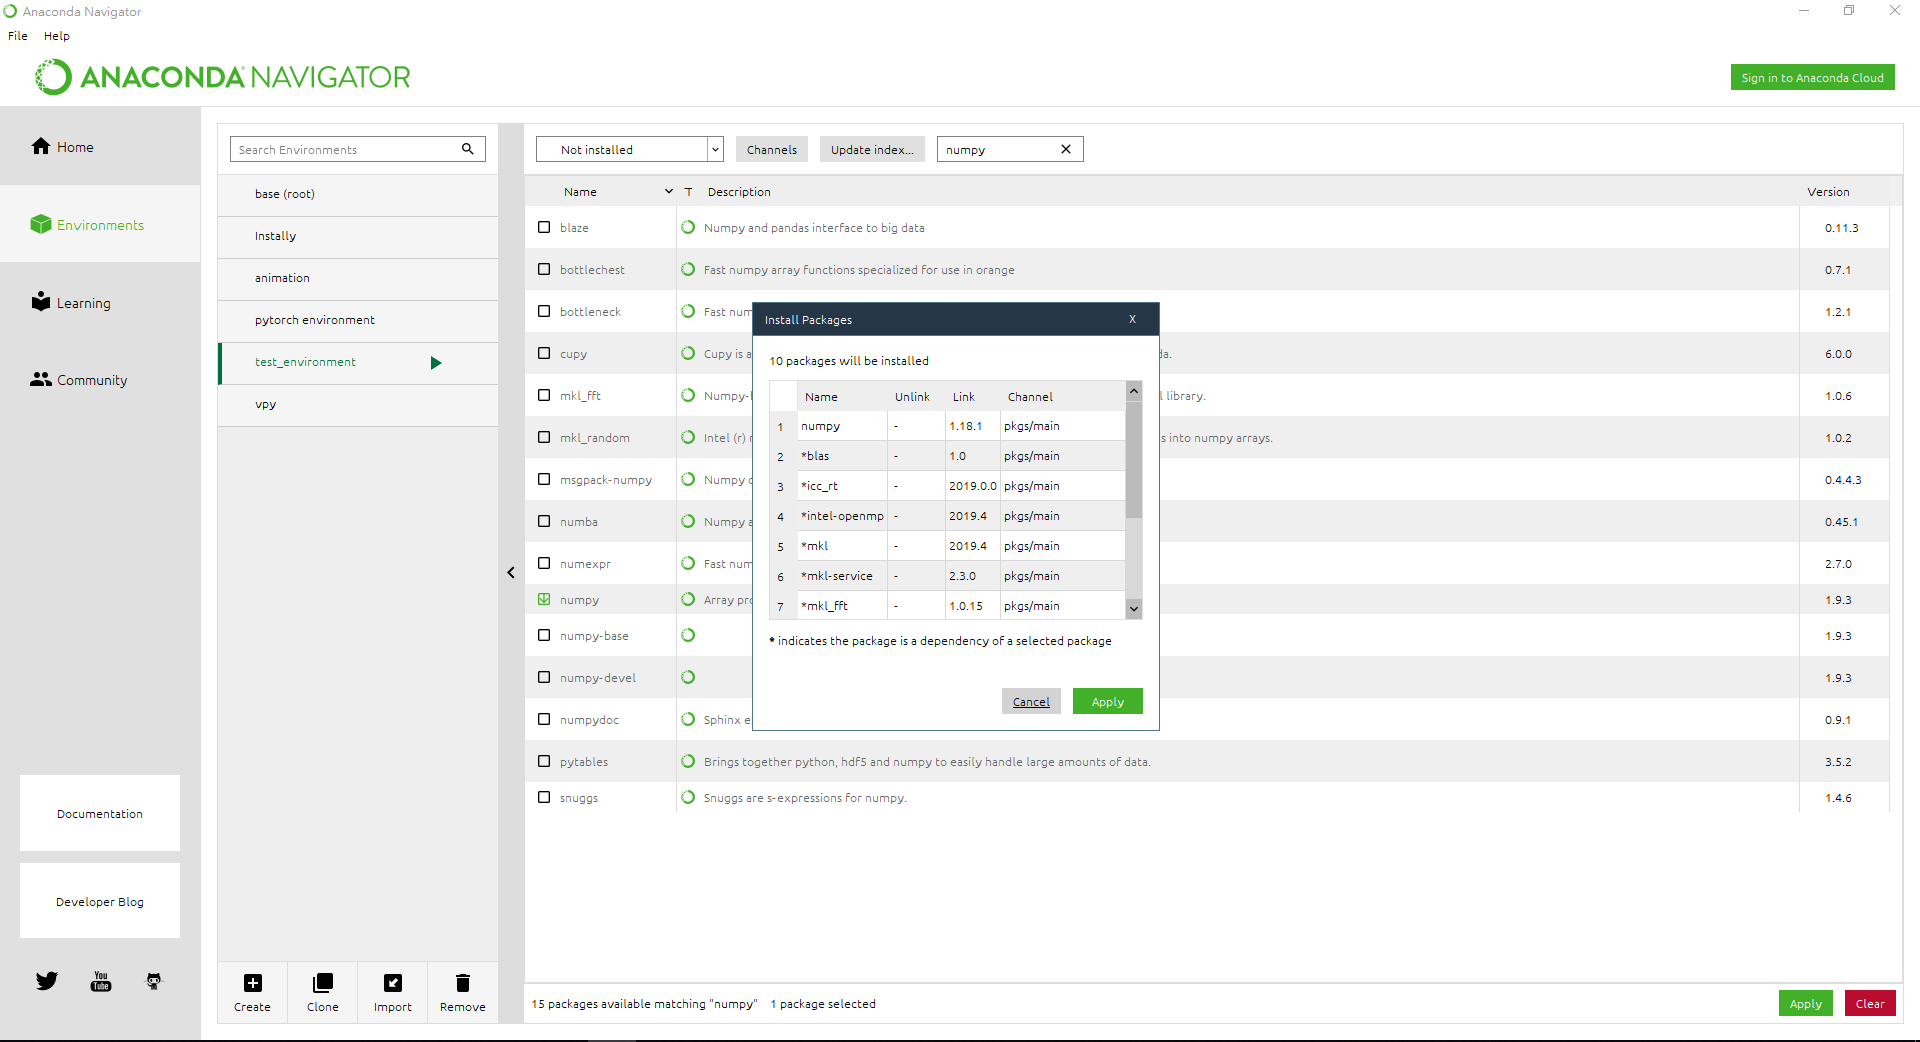The height and width of the screenshot is (1042, 1920).
Task: Click the Create environment icon
Action: pos(253,983)
